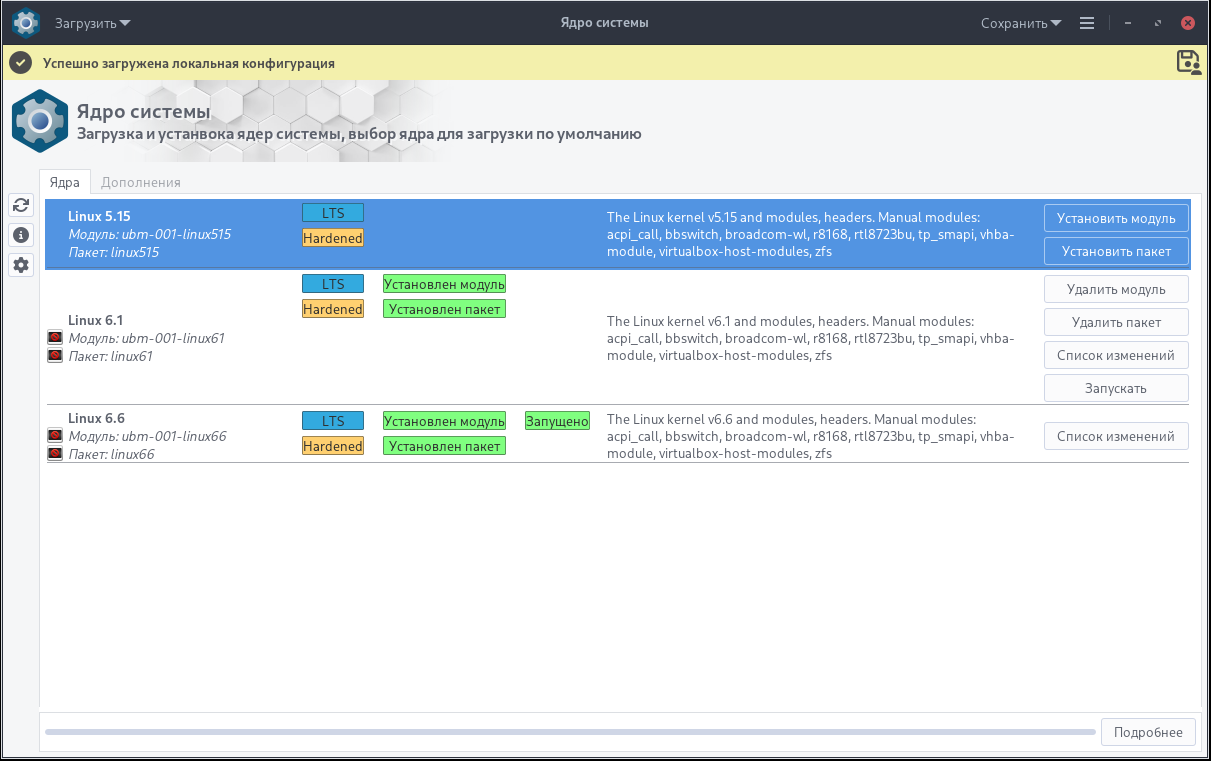Click the Linux kernel v6.1 description text
The height and width of the screenshot is (761, 1211).
point(810,338)
